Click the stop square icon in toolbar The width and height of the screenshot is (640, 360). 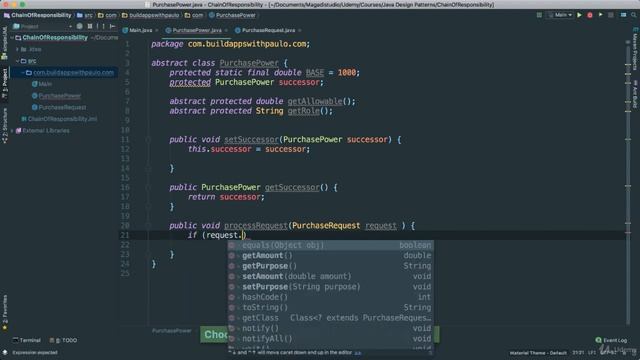point(611,15)
